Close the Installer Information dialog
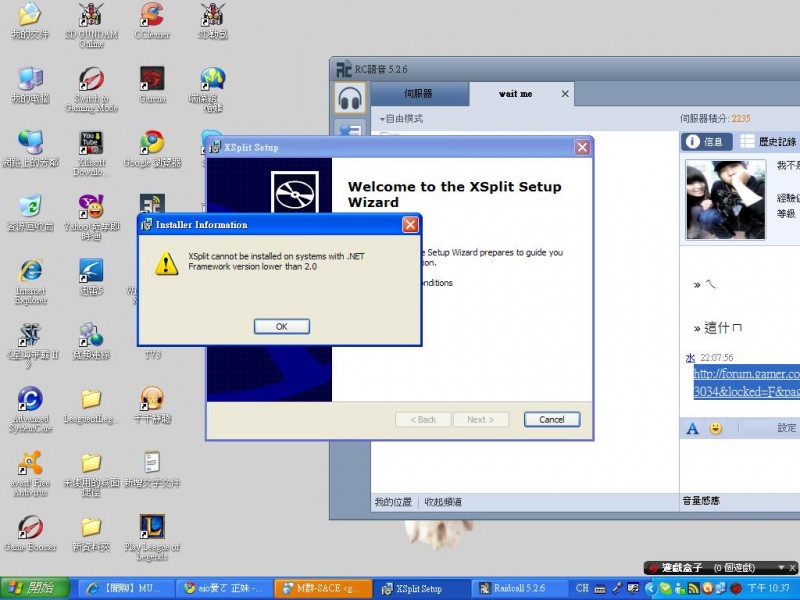Viewport: 800px width, 600px height. (x=410, y=224)
